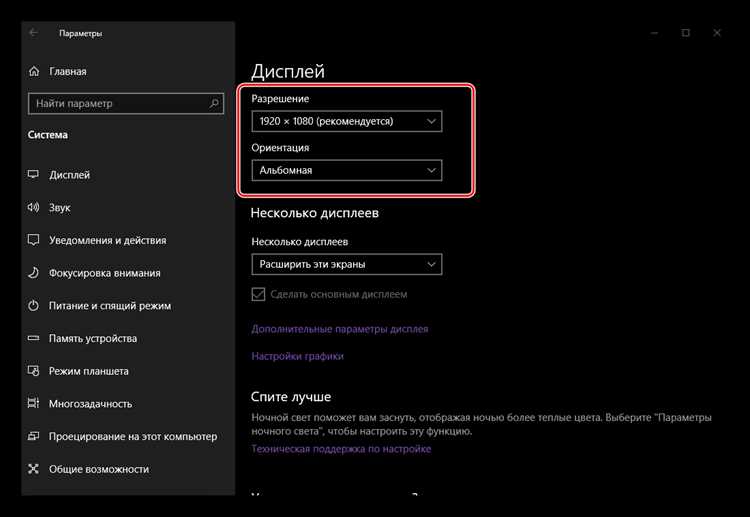Click the tablet mode icon for Режим планшета

33,371
